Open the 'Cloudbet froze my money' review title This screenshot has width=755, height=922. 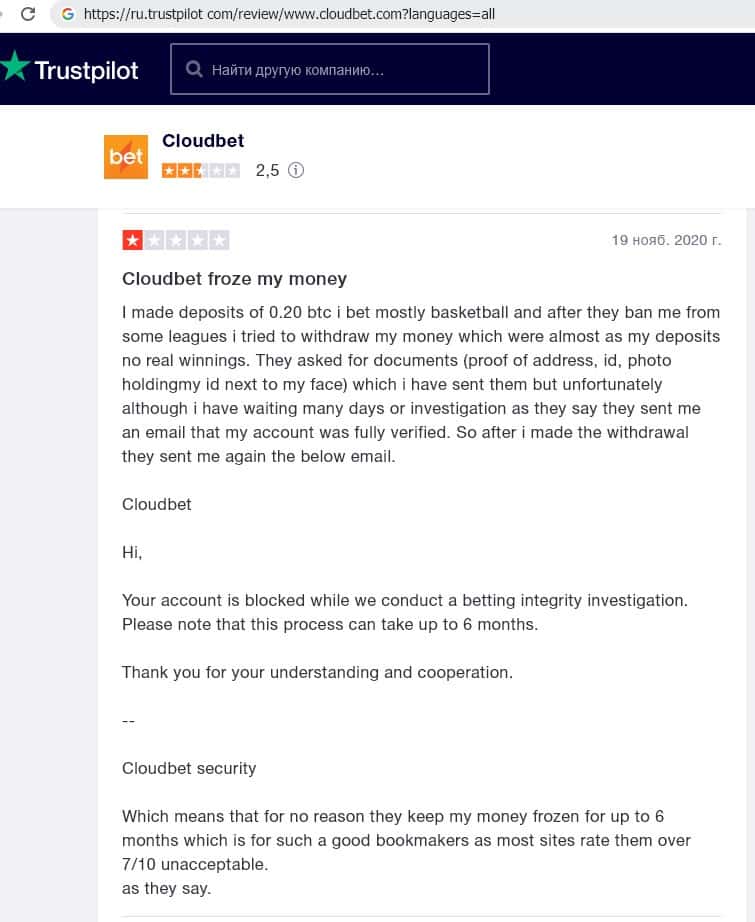[x=234, y=279]
